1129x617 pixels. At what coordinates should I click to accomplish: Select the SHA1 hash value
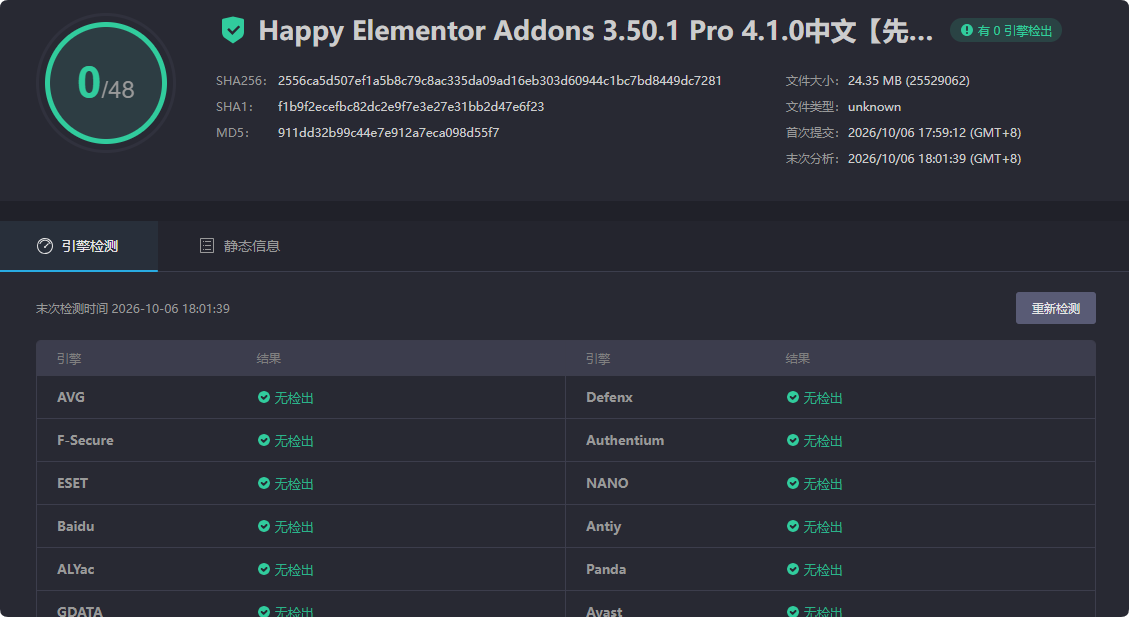(411, 107)
